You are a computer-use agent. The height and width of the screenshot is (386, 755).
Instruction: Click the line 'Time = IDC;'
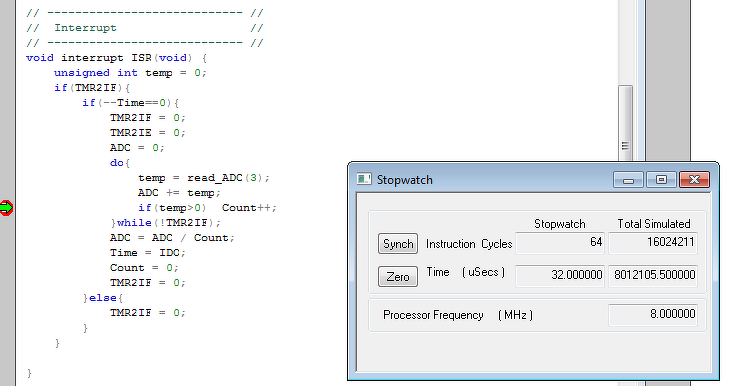[147, 253]
